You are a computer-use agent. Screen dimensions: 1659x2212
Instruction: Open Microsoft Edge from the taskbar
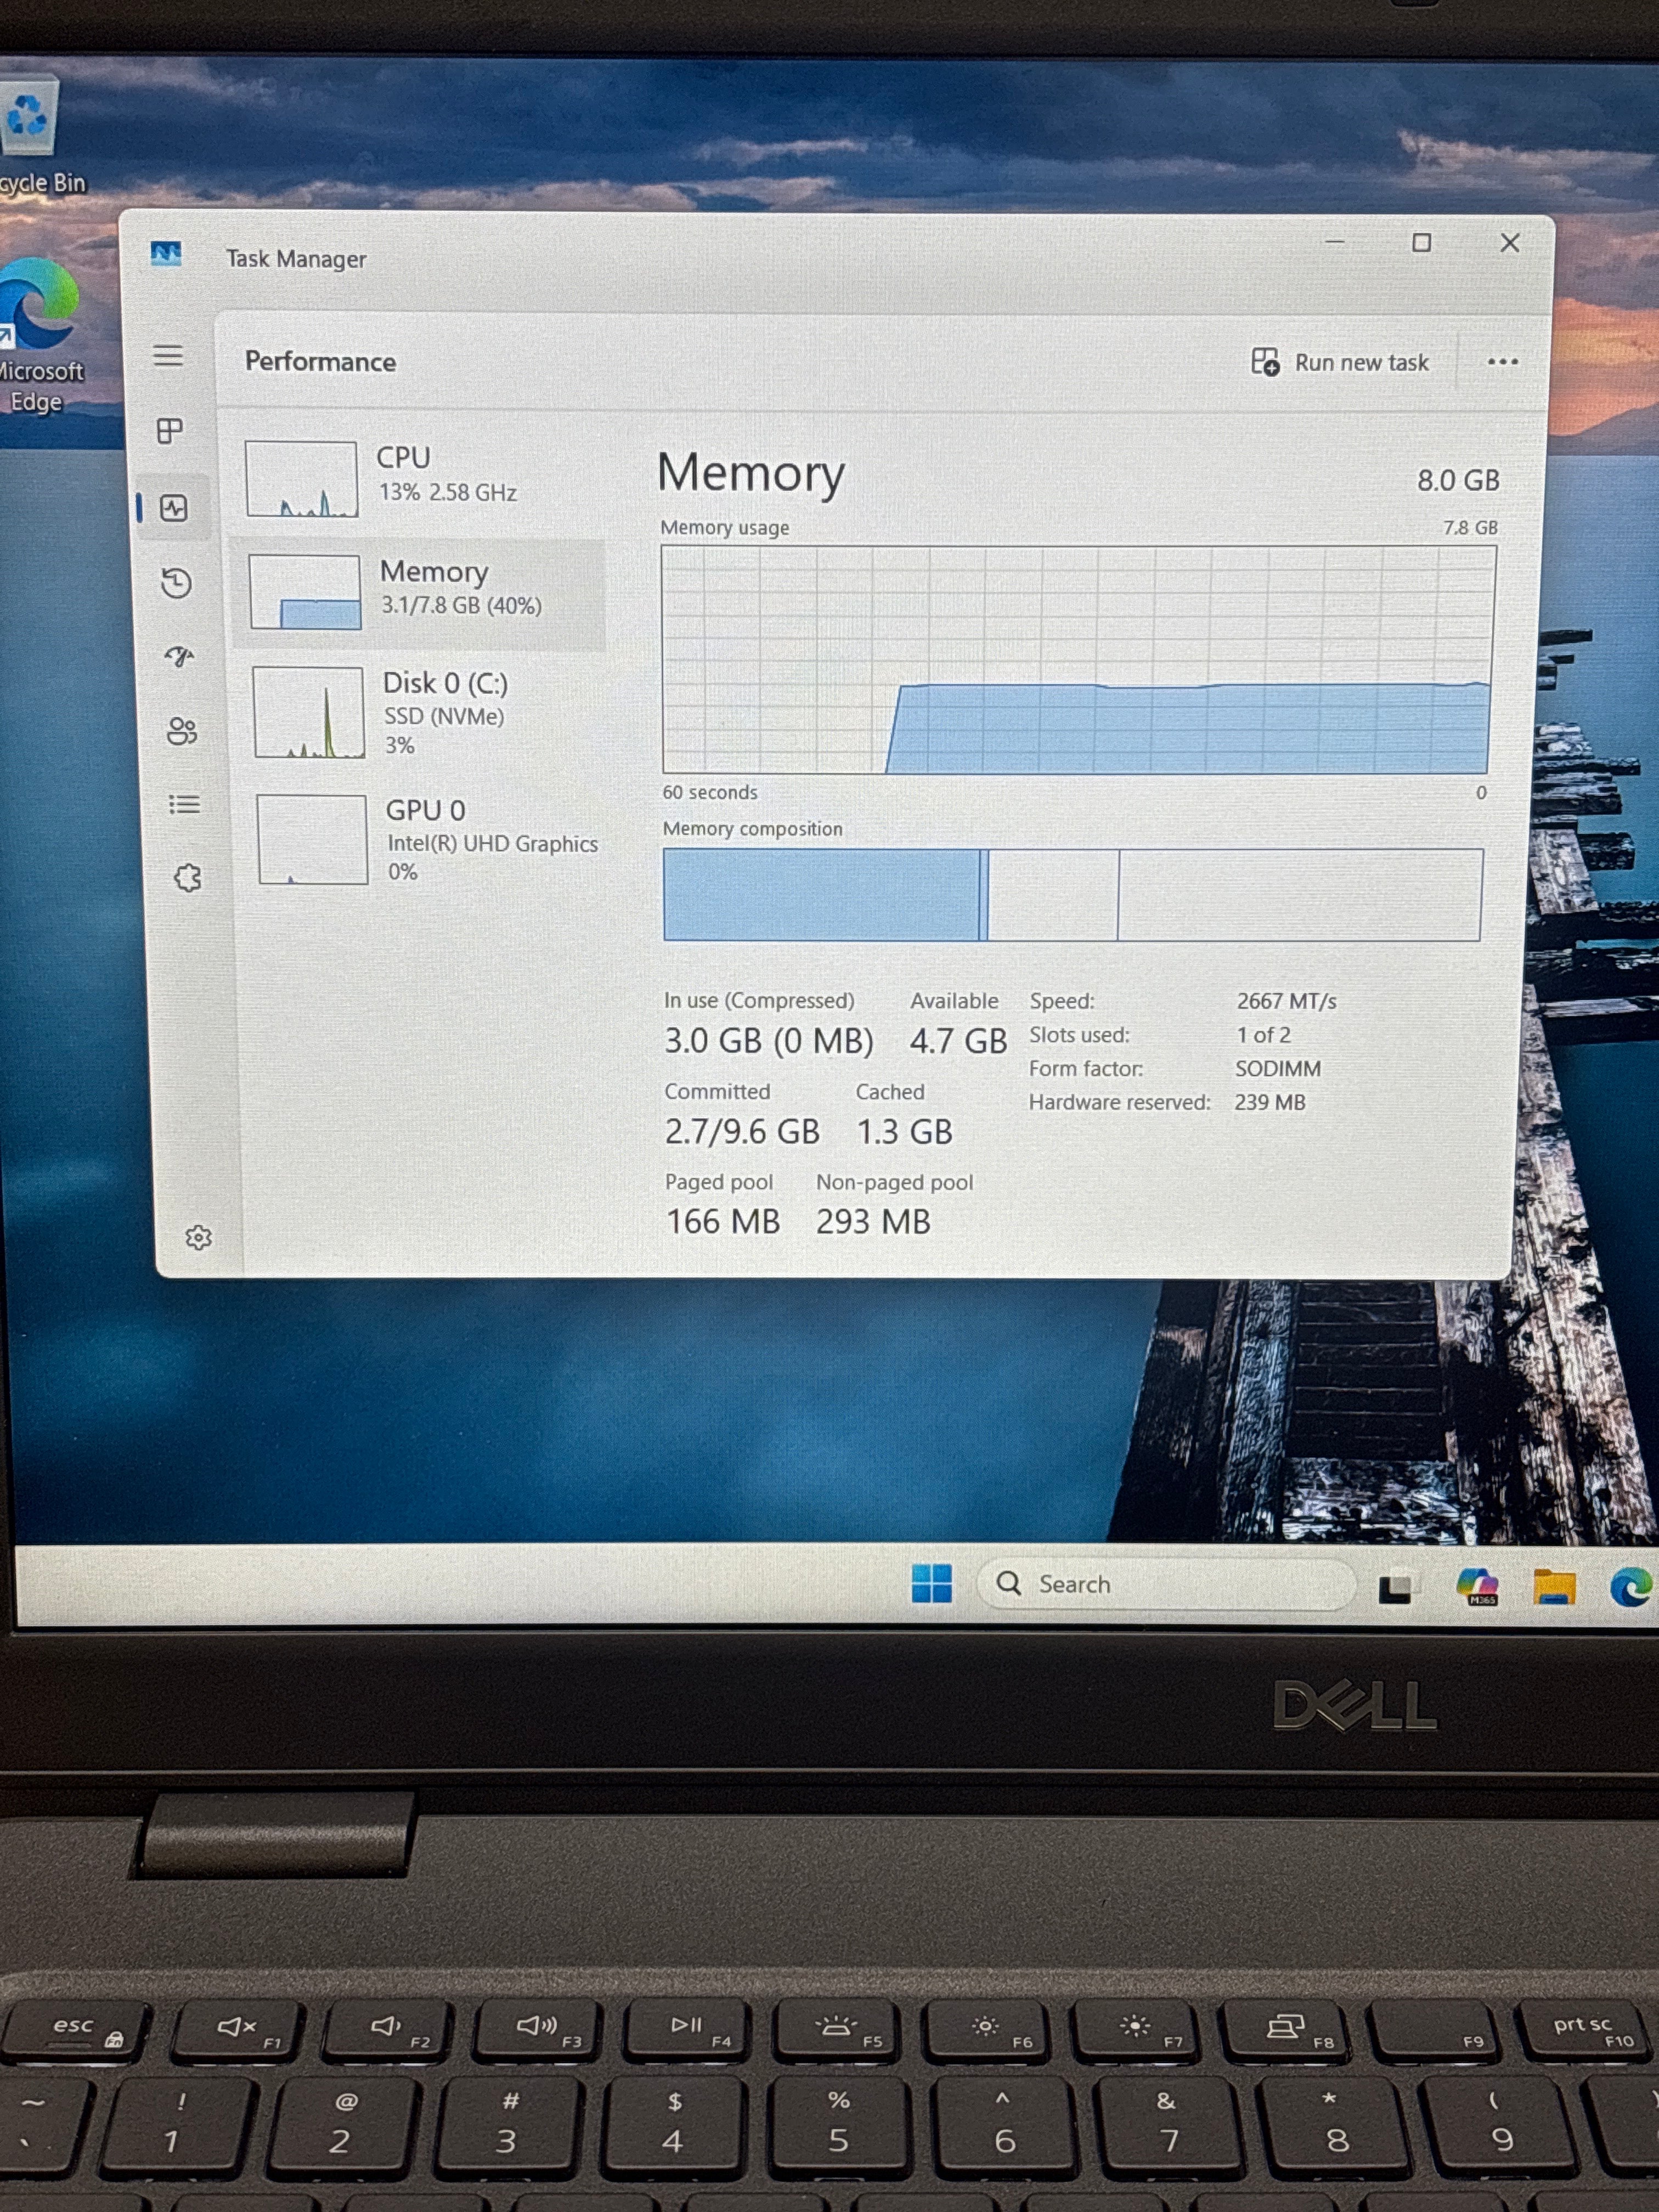pos(1631,1588)
